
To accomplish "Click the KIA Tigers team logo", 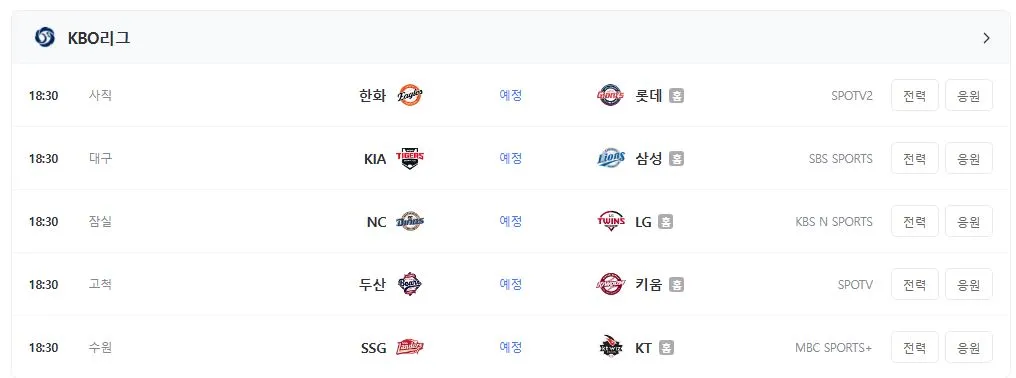I will pos(410,158).
